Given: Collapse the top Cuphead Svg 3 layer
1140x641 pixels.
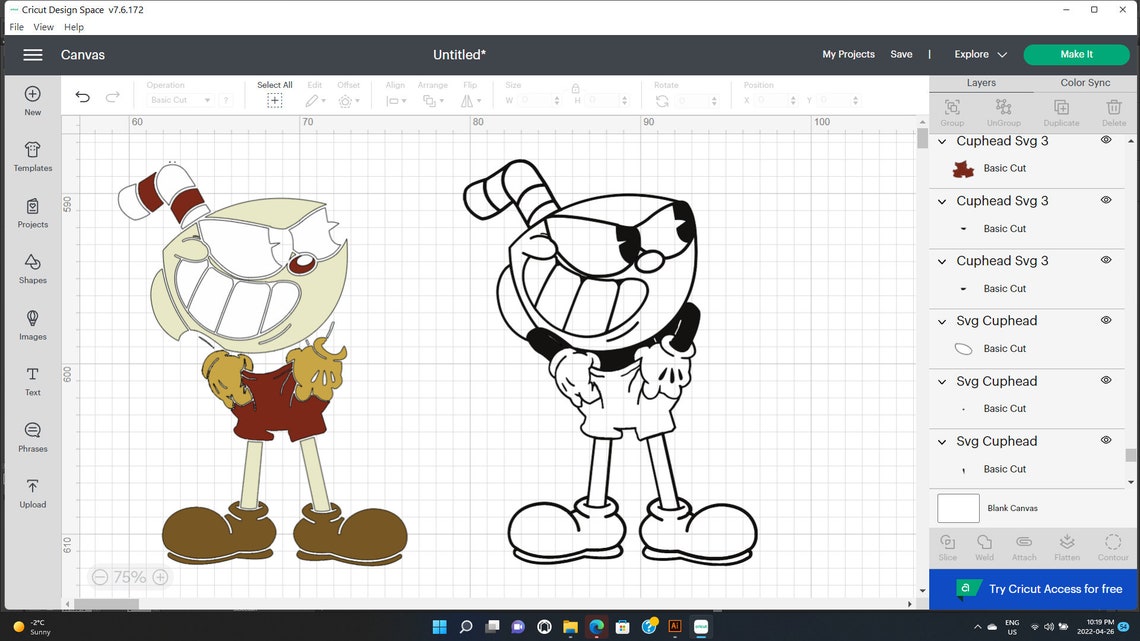Looking at the screenshot, I should tap(941, 141).
